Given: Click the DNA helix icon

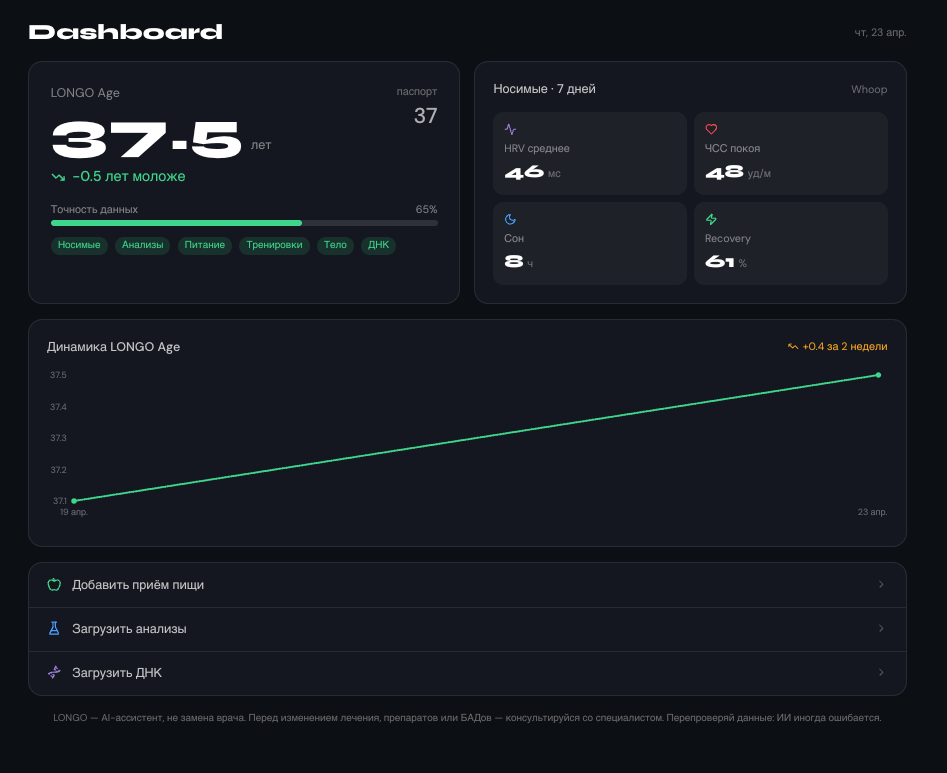Looking at the screenshot, I should (x=54, y=673).
